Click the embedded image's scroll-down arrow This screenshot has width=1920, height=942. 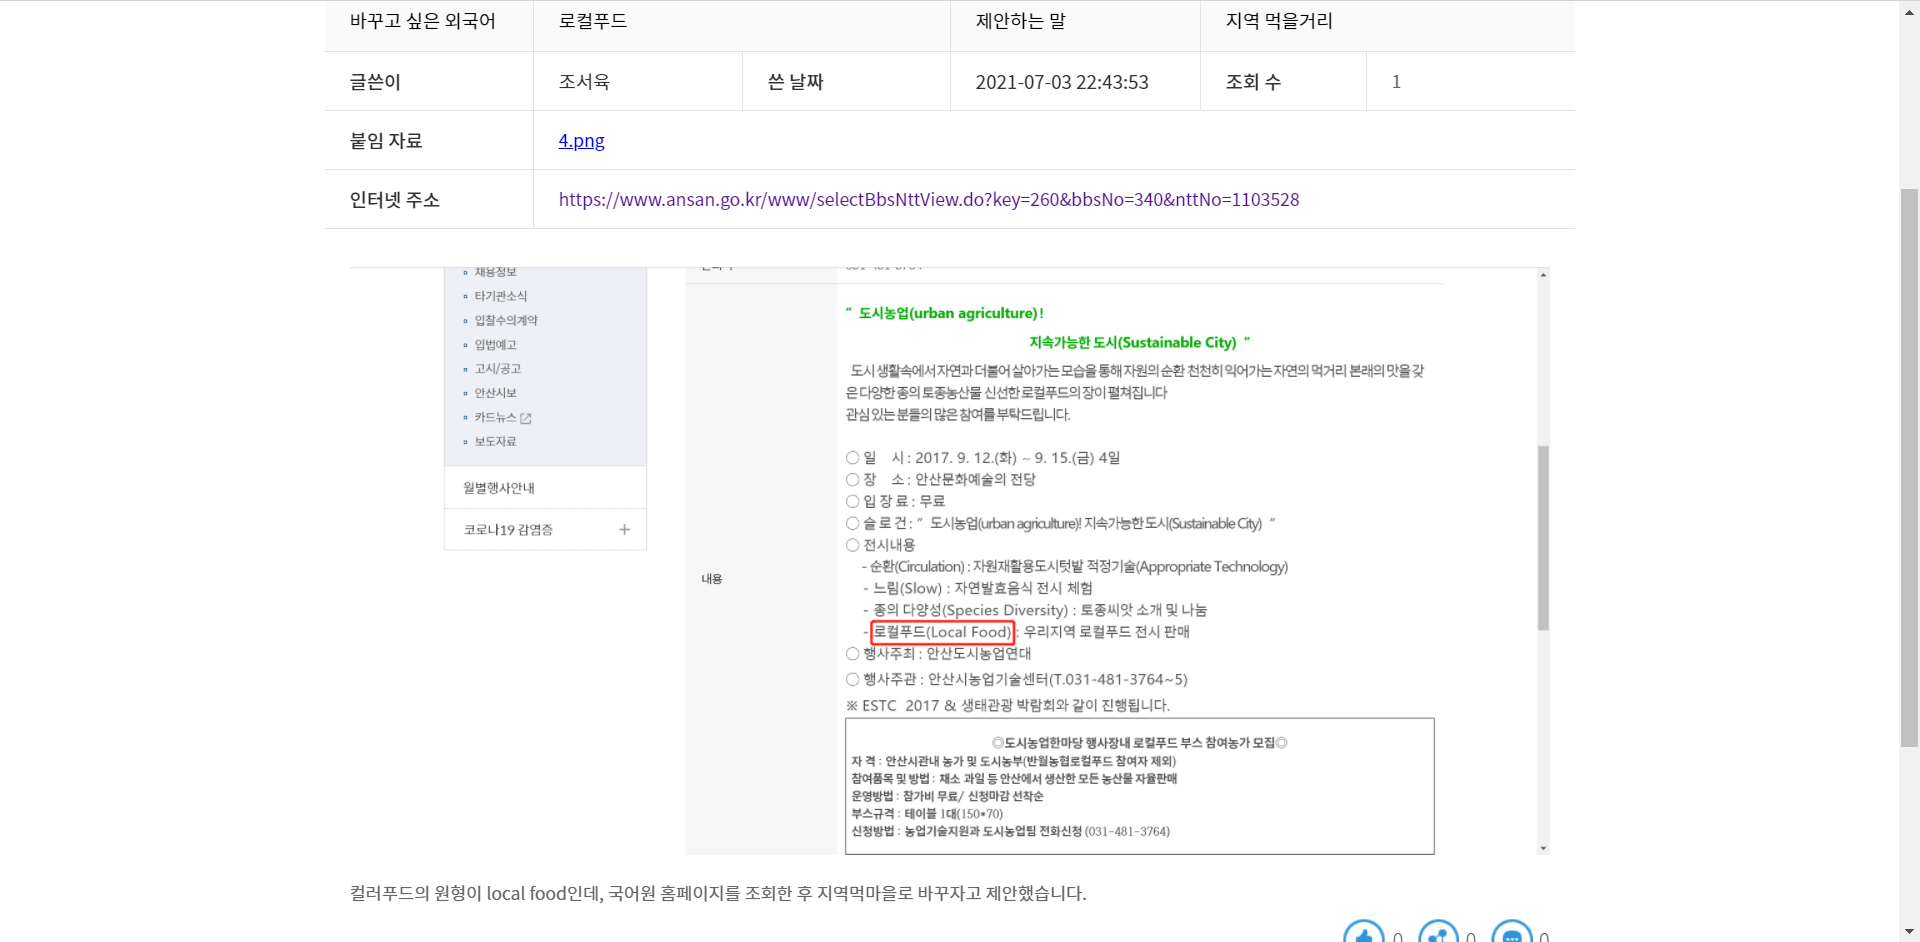(1543, 848)
